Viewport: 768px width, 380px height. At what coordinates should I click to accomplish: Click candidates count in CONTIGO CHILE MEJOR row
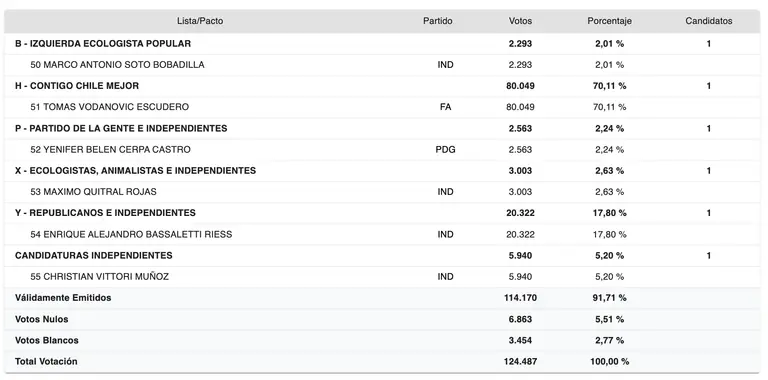pos(709,86)
